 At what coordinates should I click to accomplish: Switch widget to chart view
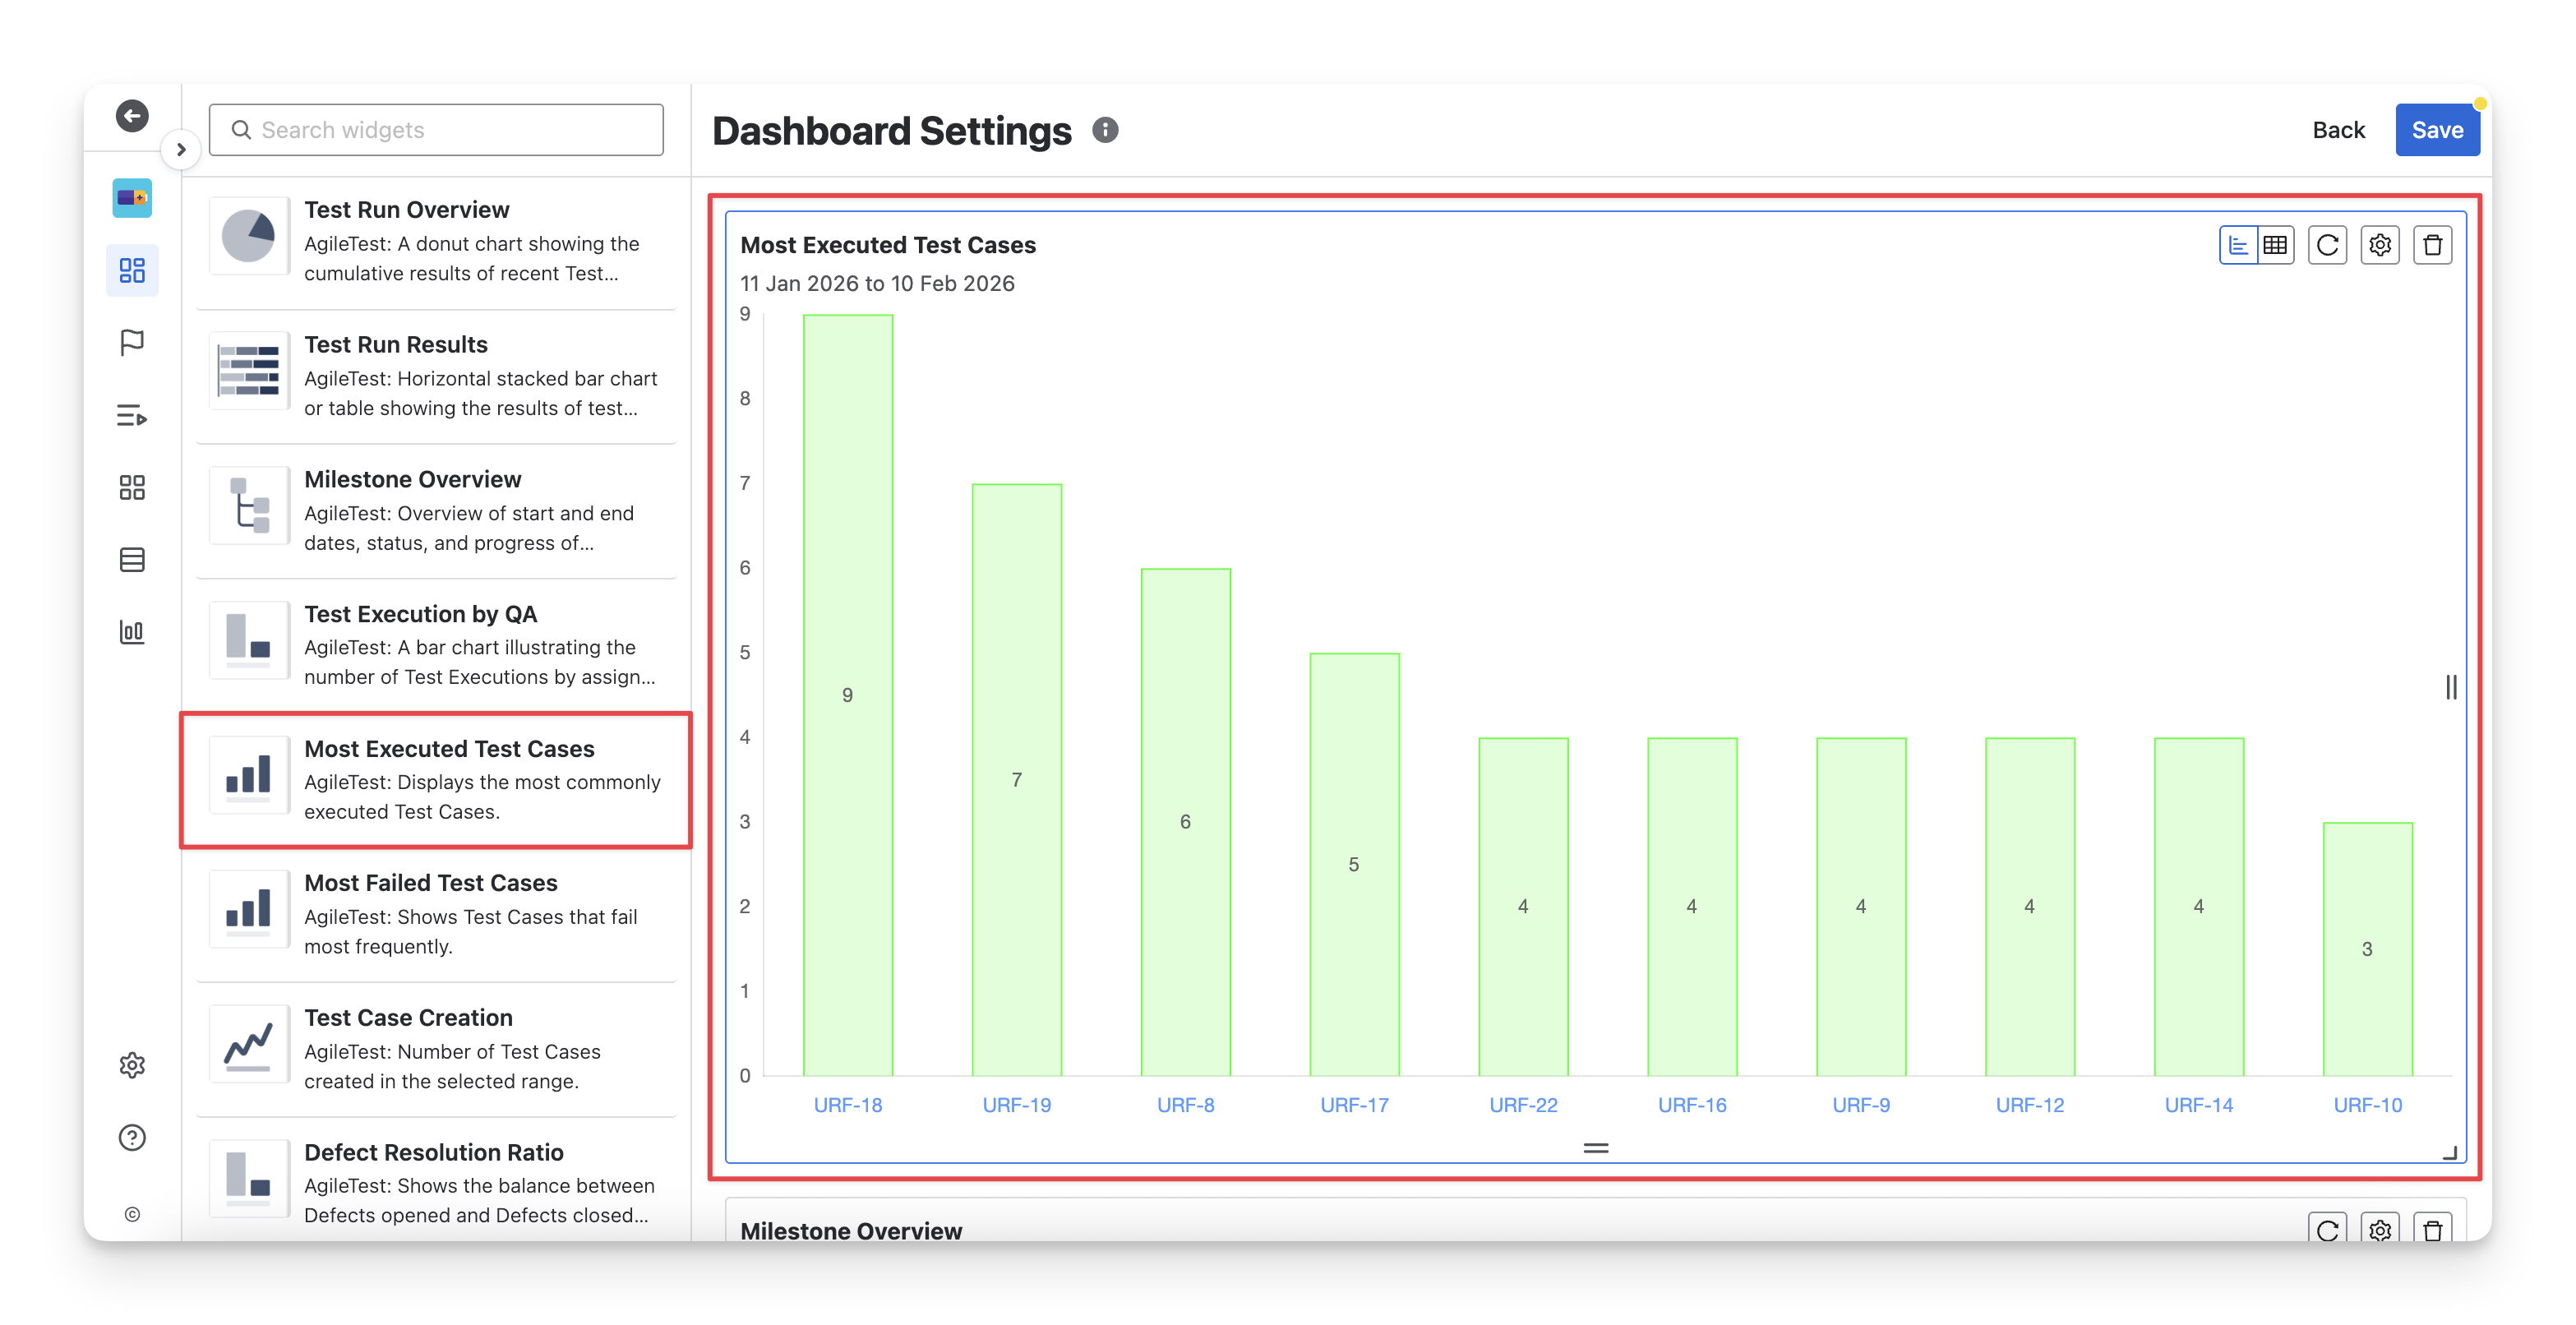(2239, 245)
